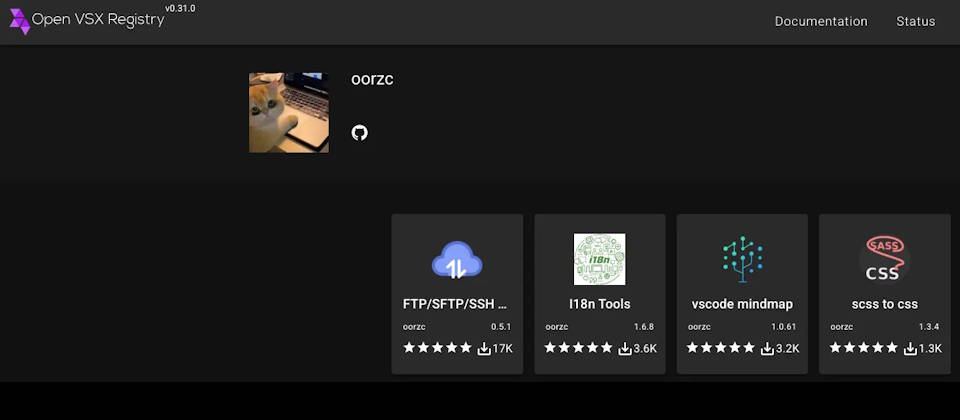The width and height of the screenshot is (960, 420).
Task: Open the vscode mindmap extension title
Action: click(742, 304)
